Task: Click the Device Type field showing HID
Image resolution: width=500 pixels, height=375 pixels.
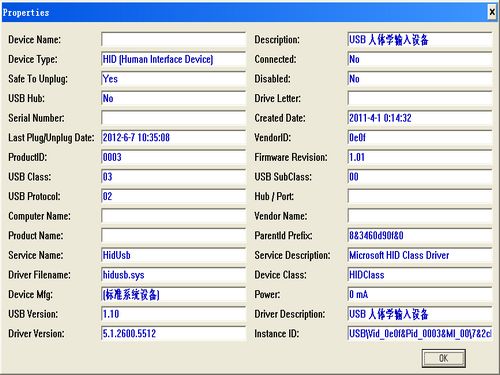Action: coord(173,59)
